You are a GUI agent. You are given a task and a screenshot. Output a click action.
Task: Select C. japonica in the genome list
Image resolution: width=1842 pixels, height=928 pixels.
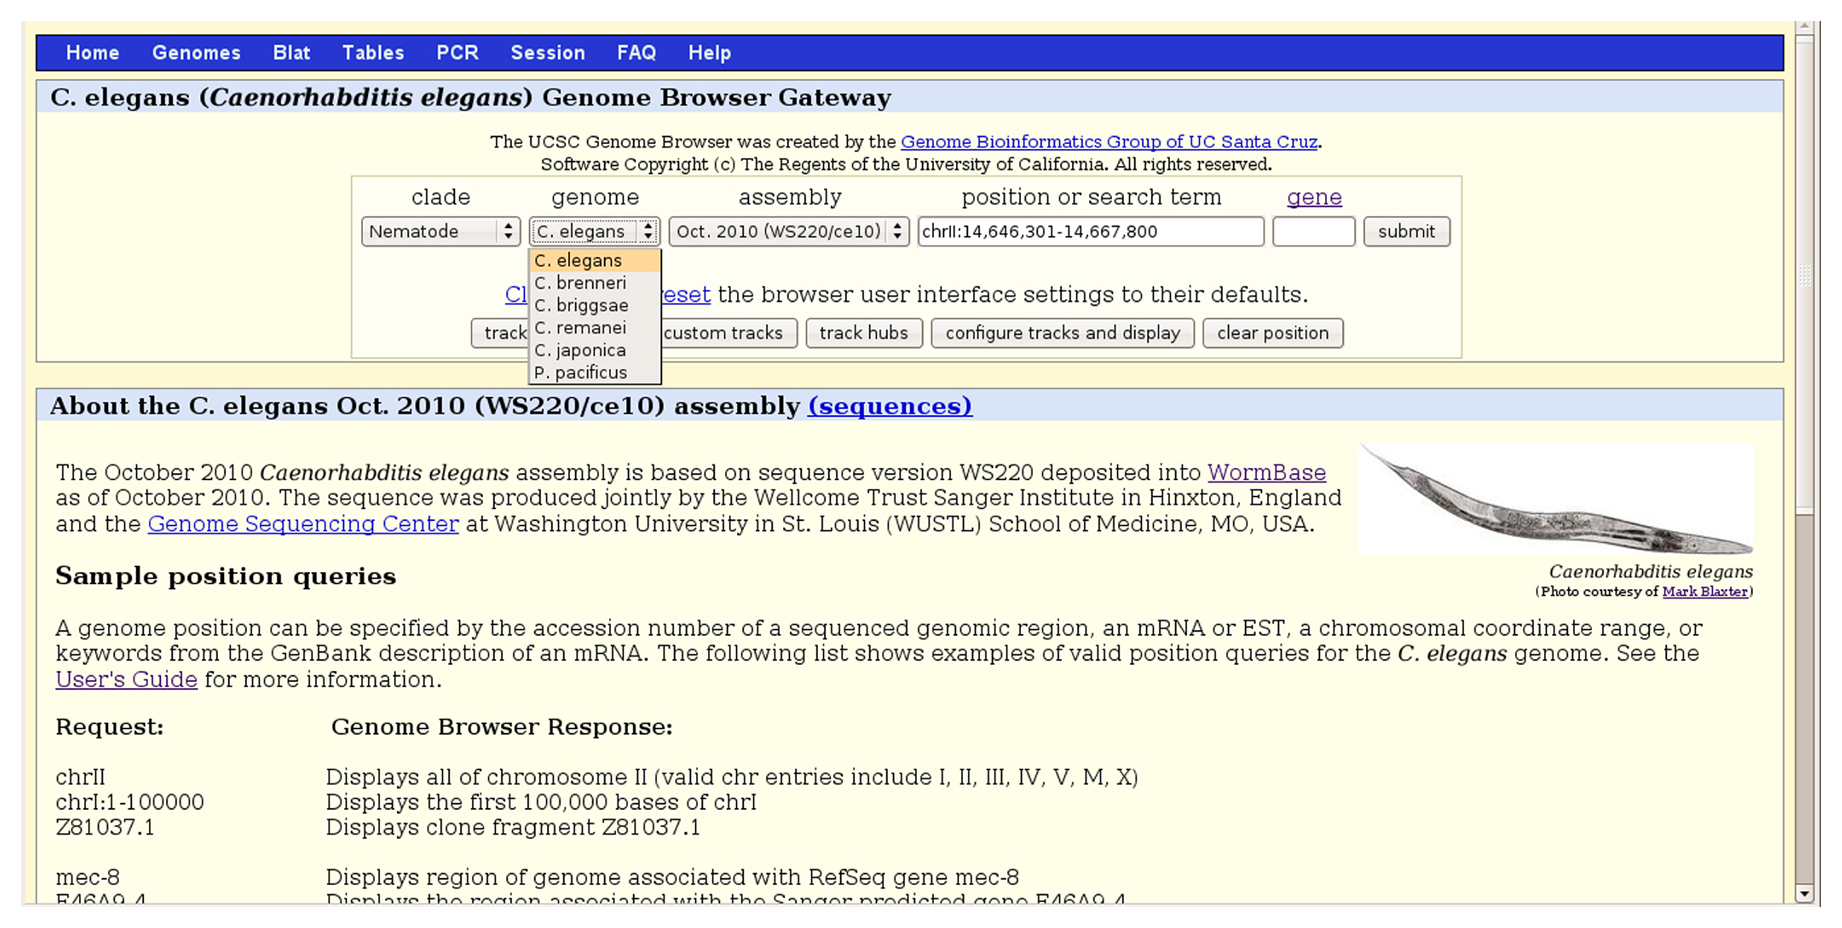595,350
